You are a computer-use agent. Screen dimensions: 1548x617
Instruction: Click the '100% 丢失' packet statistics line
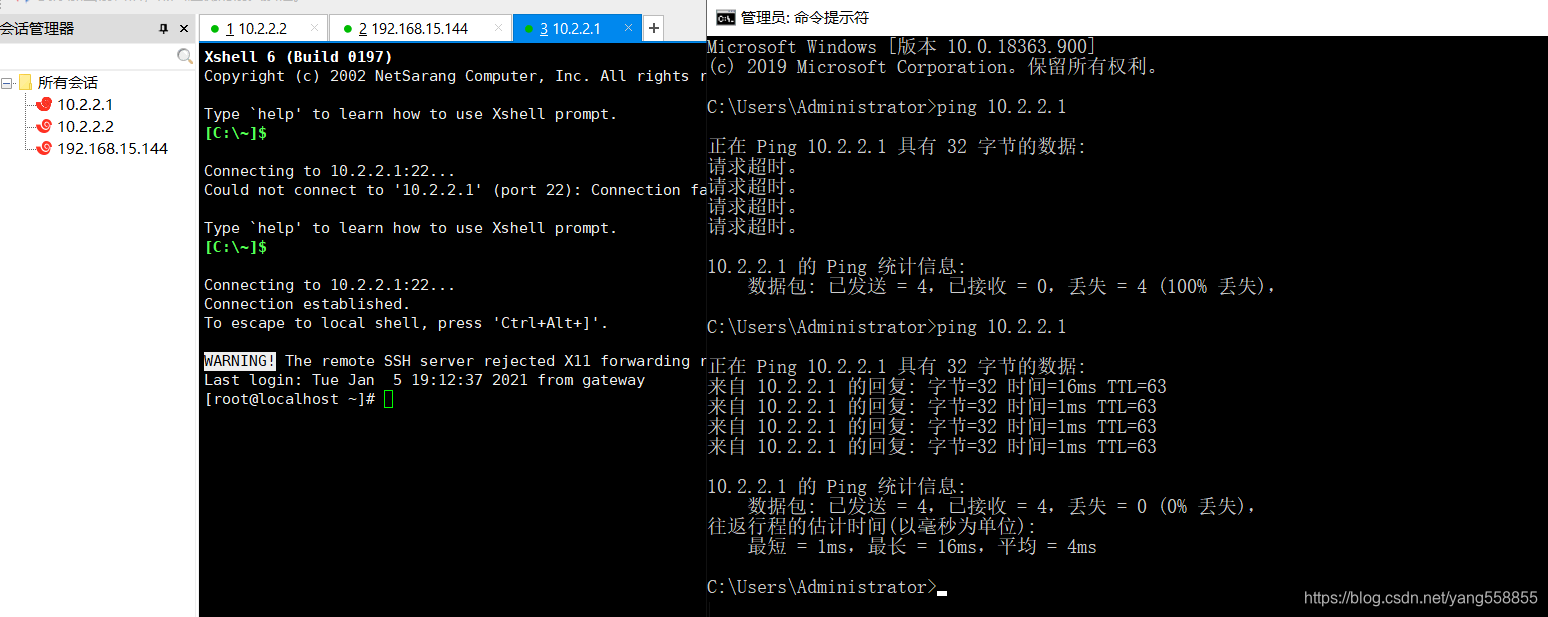1012,287
